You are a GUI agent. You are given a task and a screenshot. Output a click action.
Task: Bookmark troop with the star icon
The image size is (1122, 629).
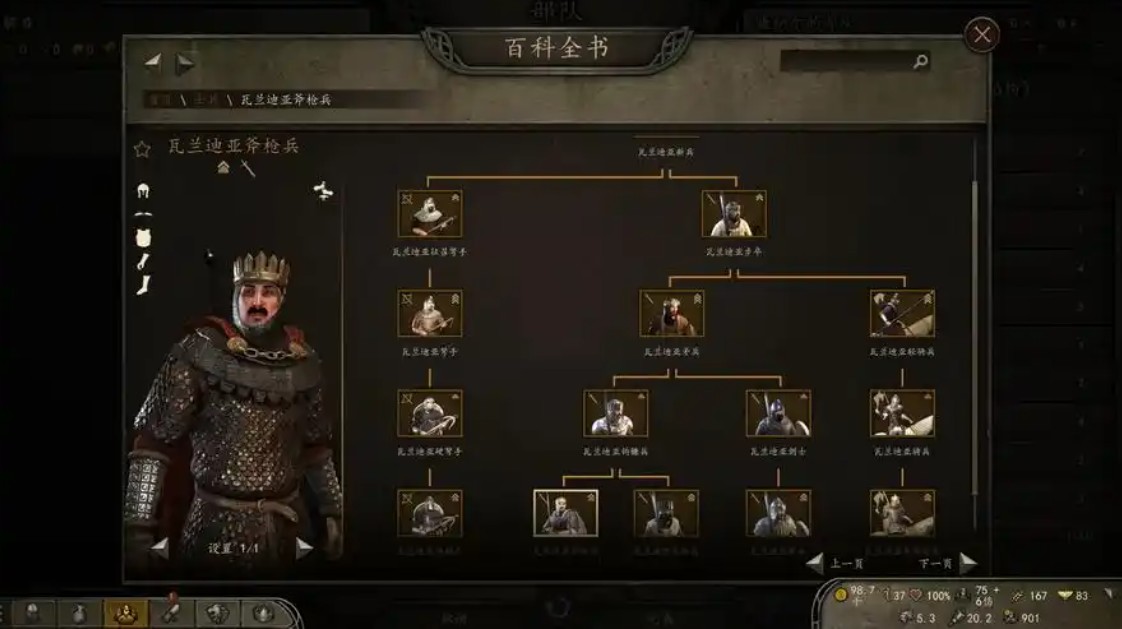click(x=142, y=149)
